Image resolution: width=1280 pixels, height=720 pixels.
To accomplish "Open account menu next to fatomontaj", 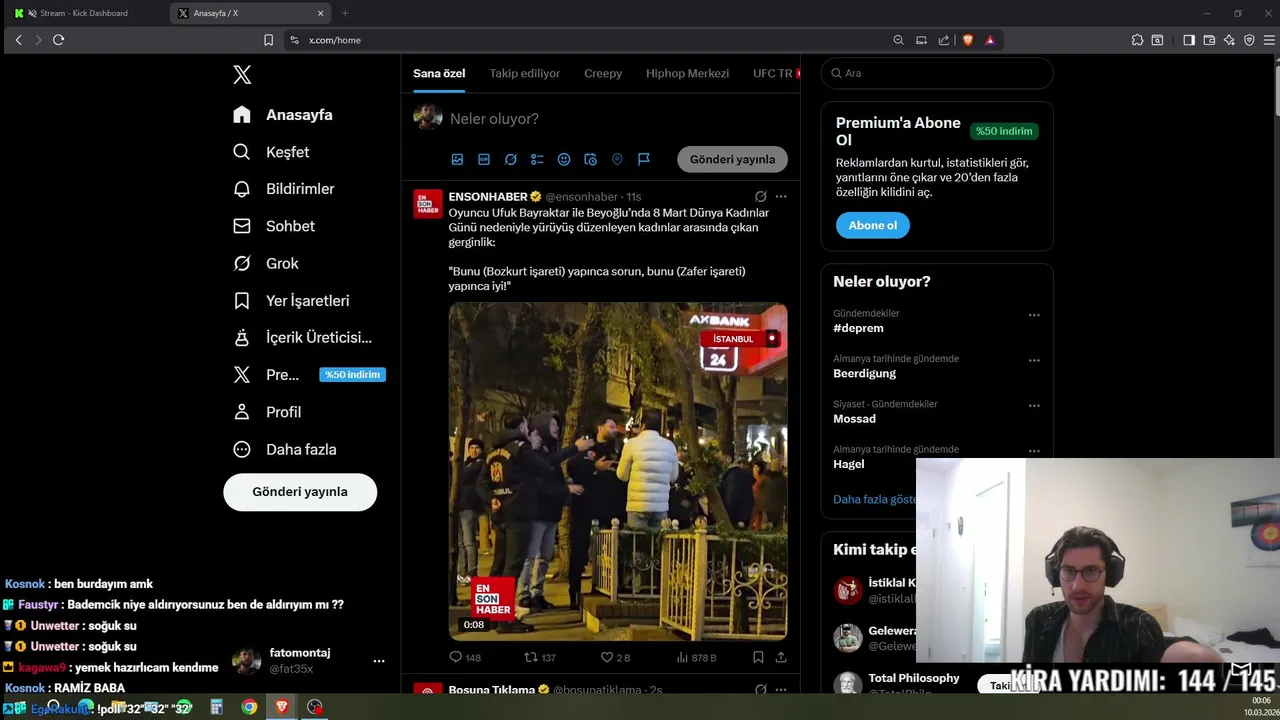I will pyautogui.click(x=379, y=661).
